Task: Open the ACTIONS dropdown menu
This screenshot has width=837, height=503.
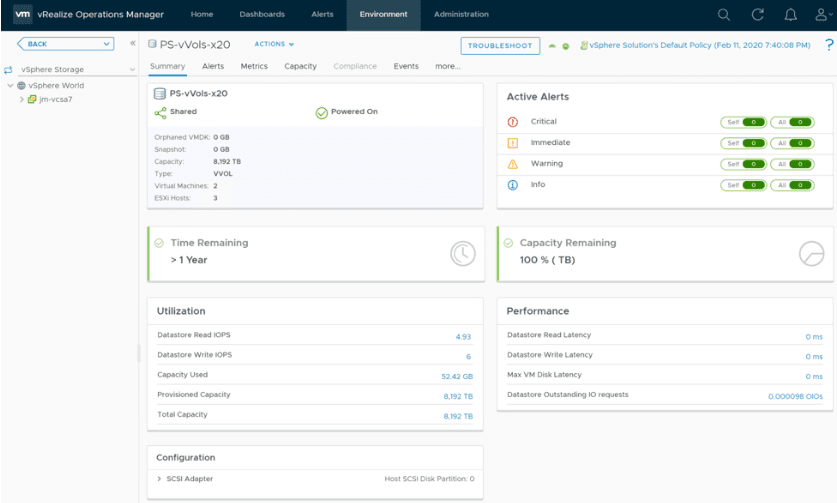Action: (274, 44)
